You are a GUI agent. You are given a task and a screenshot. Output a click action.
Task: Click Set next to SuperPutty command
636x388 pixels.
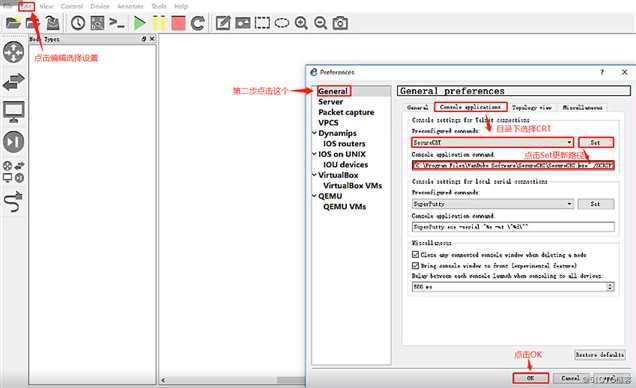click(x=595, y=204)
